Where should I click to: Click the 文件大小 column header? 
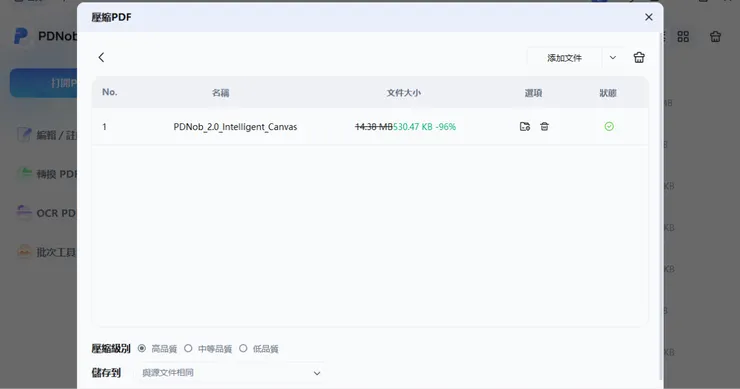(404, 93)
